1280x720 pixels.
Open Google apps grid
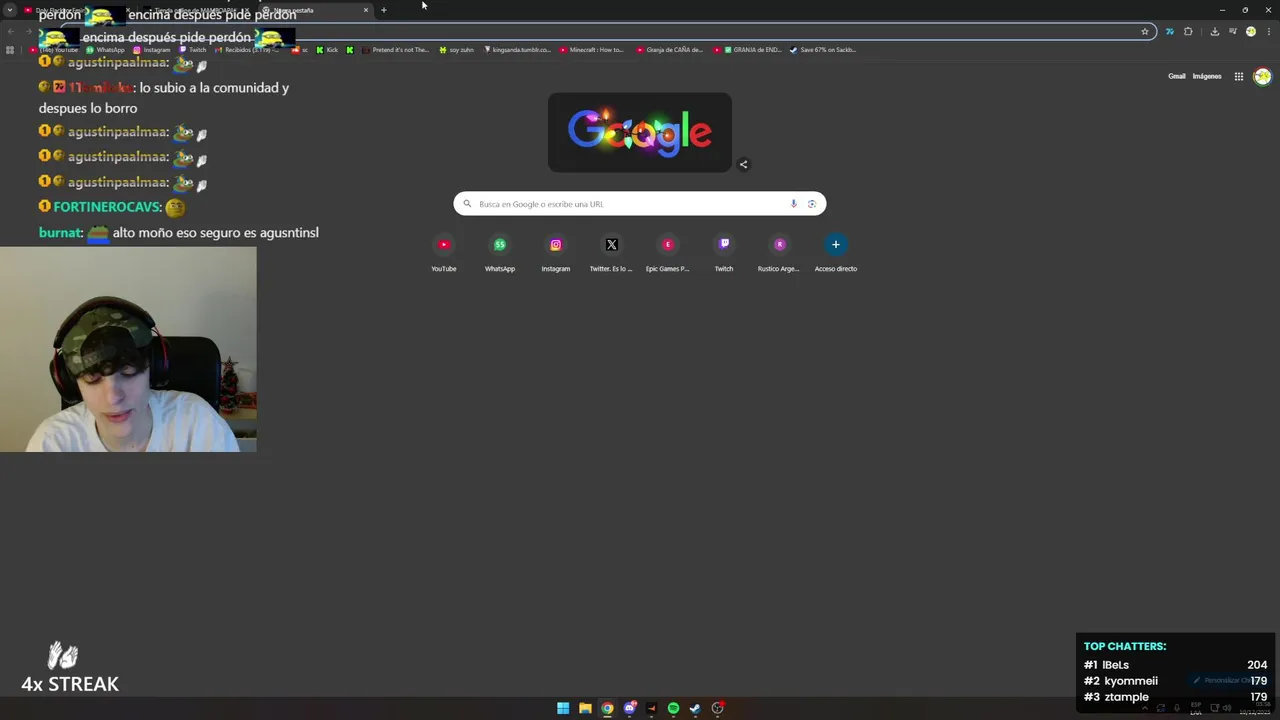click(1238, 76)
